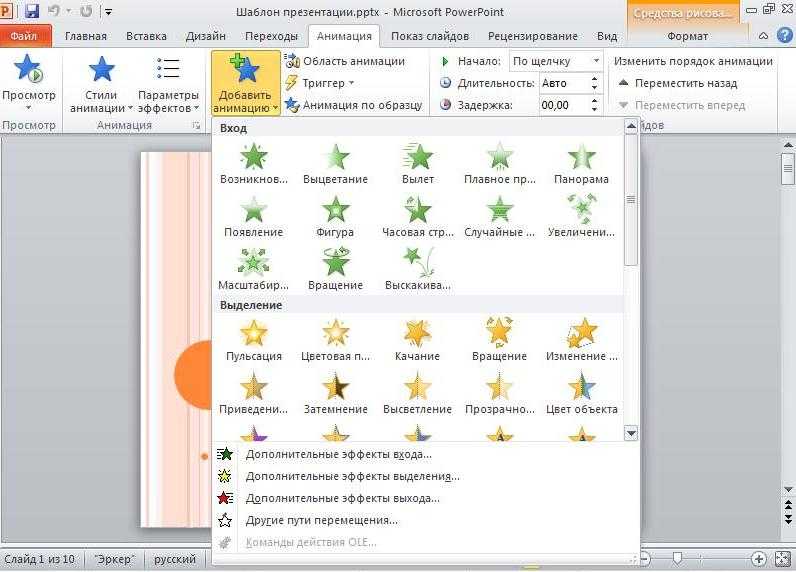The height and width of the screenshot is (572, 796).
Task: Expand the Триггер dropdown
Action: pyautogui.click(x=320, y=83)
